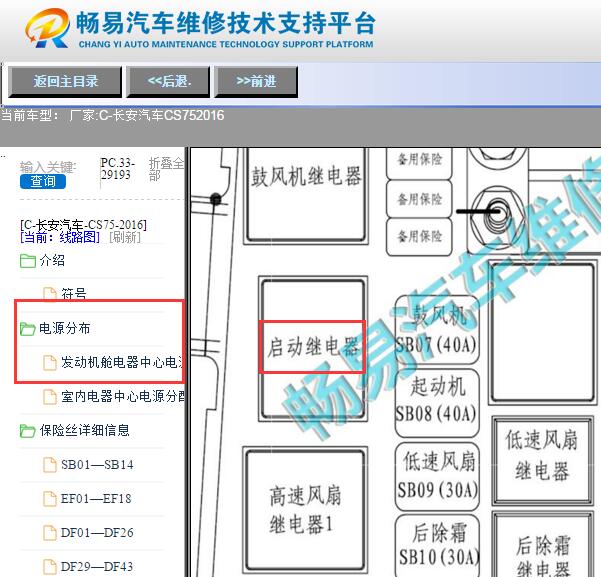601x577 pixels.
Task: Open the SB01—SB14 fuse page
Action: [x=97, y=465]
